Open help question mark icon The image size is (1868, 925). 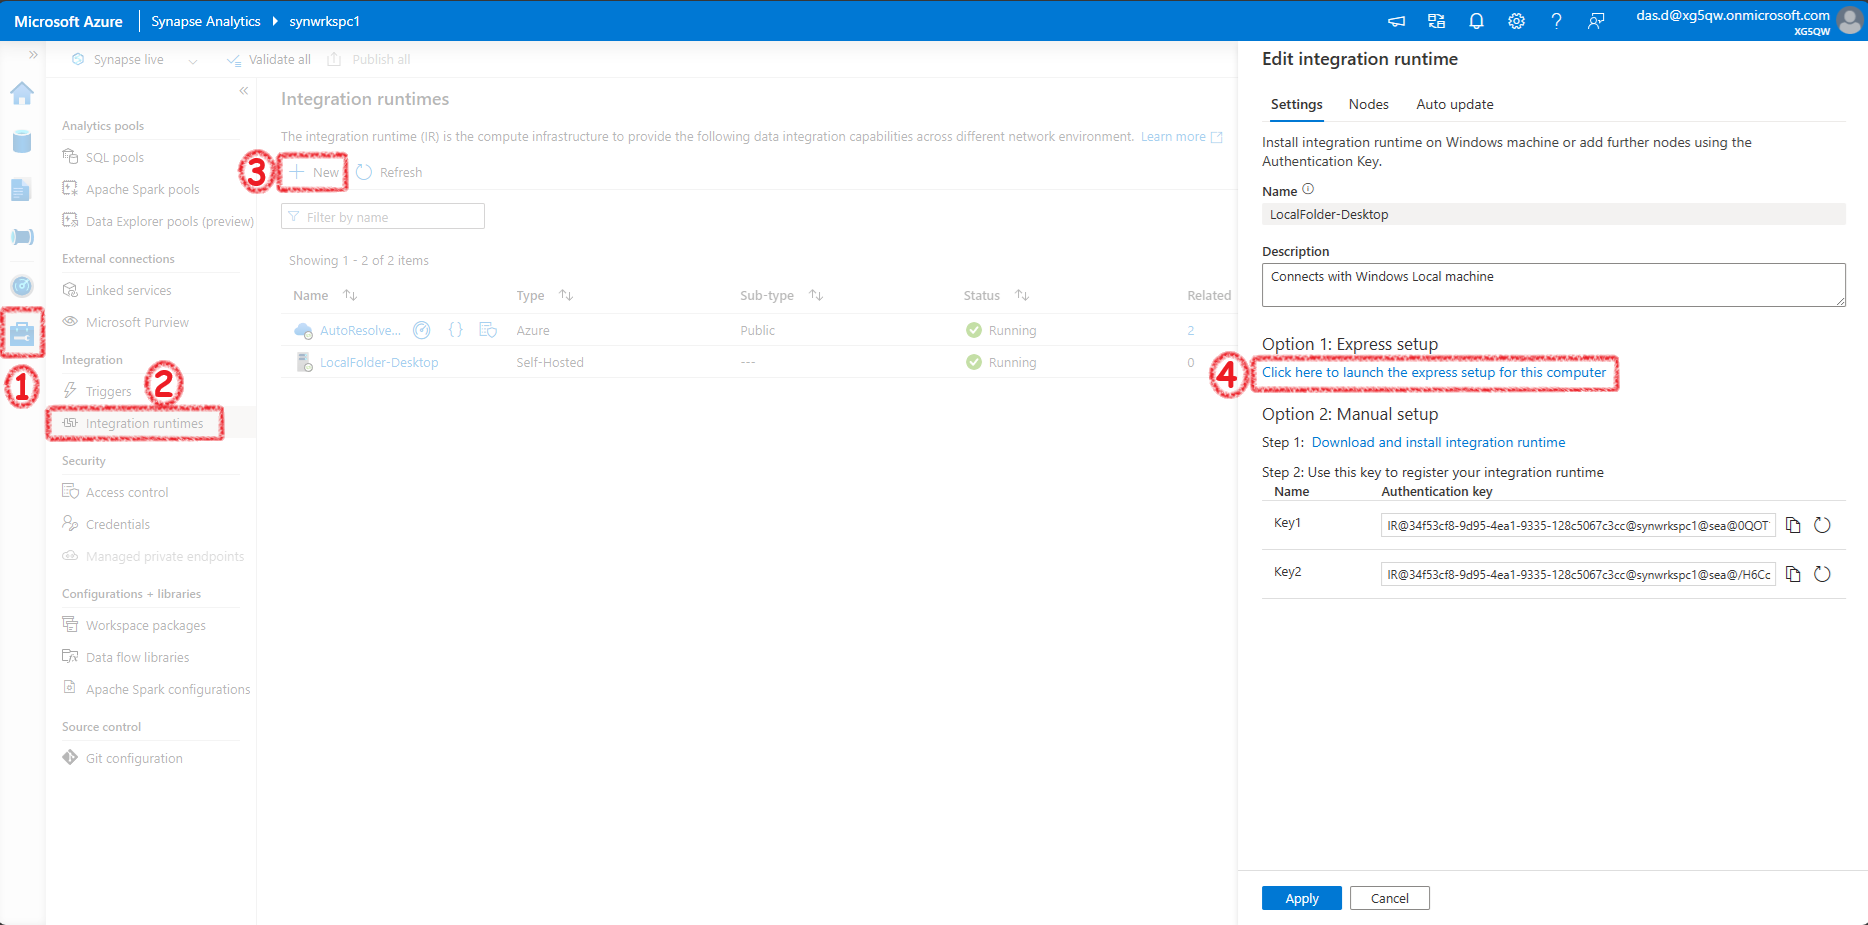pos(1556,21)
